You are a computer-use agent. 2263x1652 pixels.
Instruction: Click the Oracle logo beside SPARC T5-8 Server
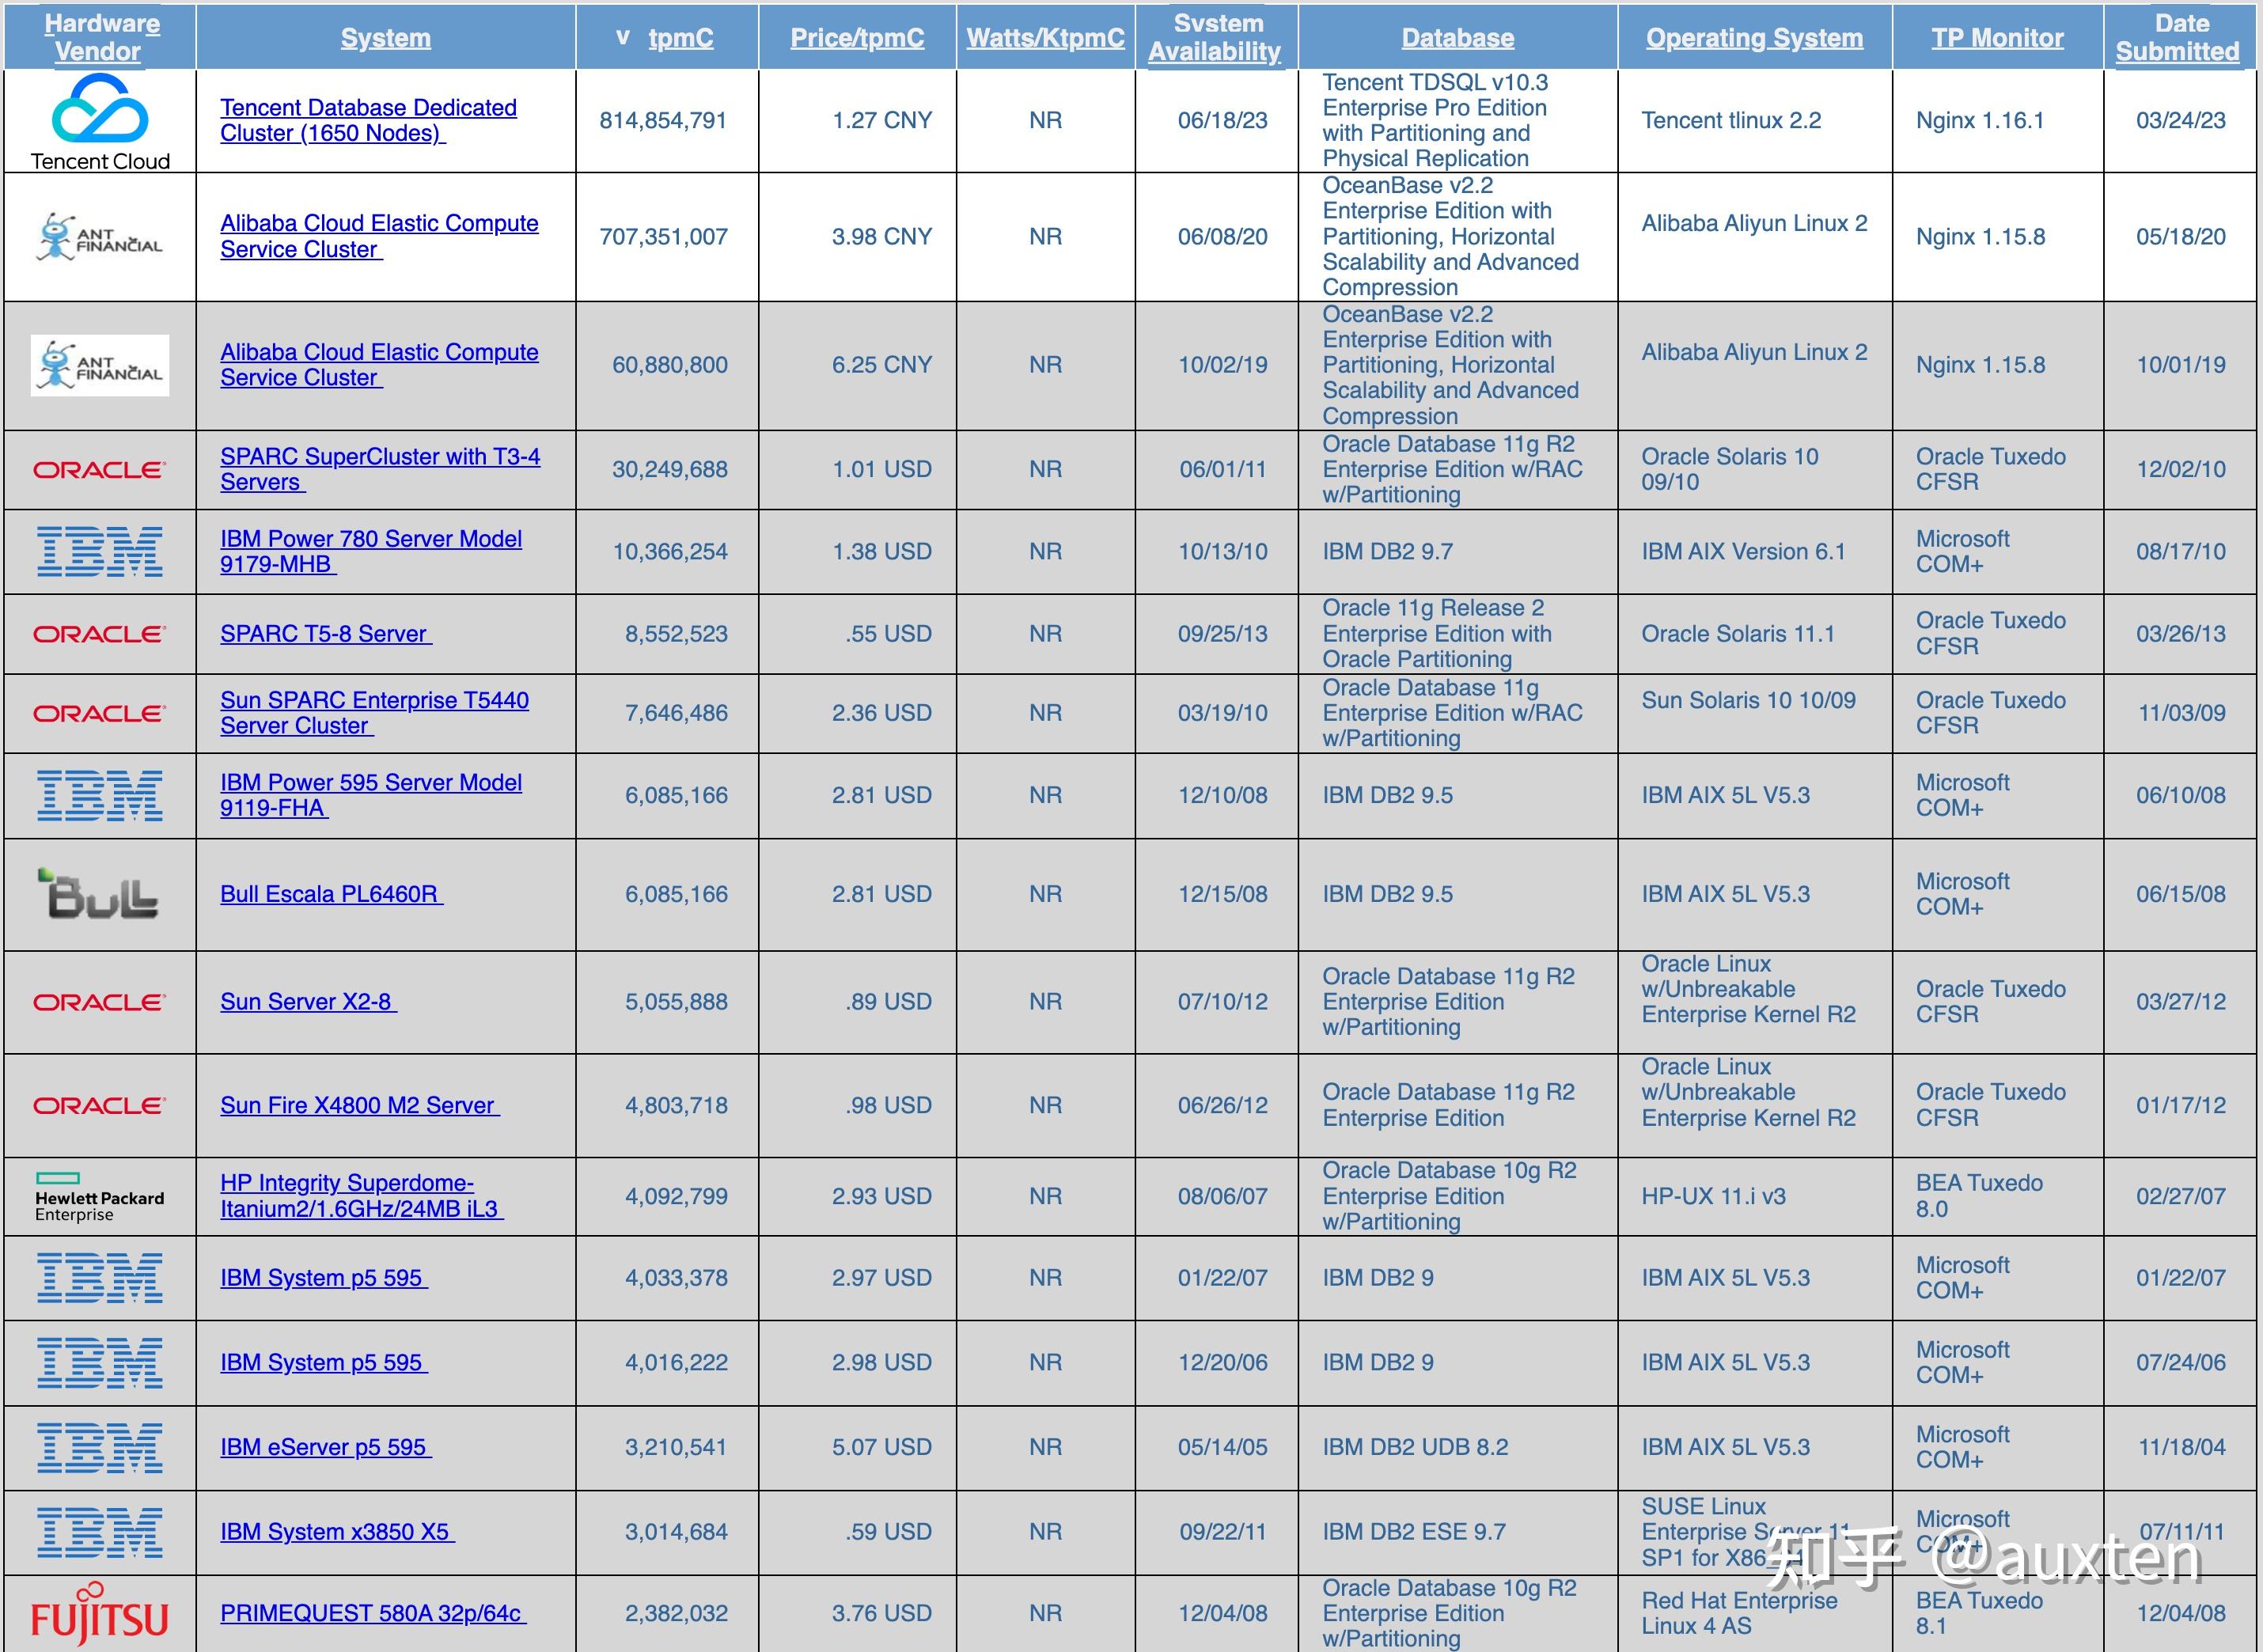pyautogui.click(x=99, y=634)
